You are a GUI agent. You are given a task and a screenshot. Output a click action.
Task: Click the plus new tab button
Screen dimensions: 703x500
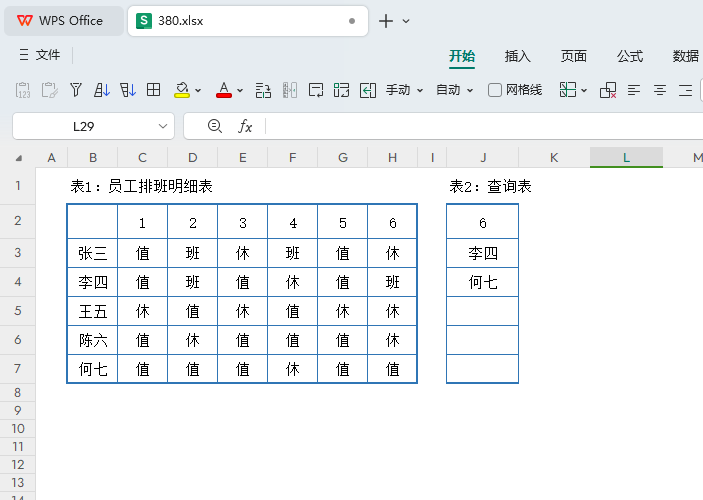[386, 21]
